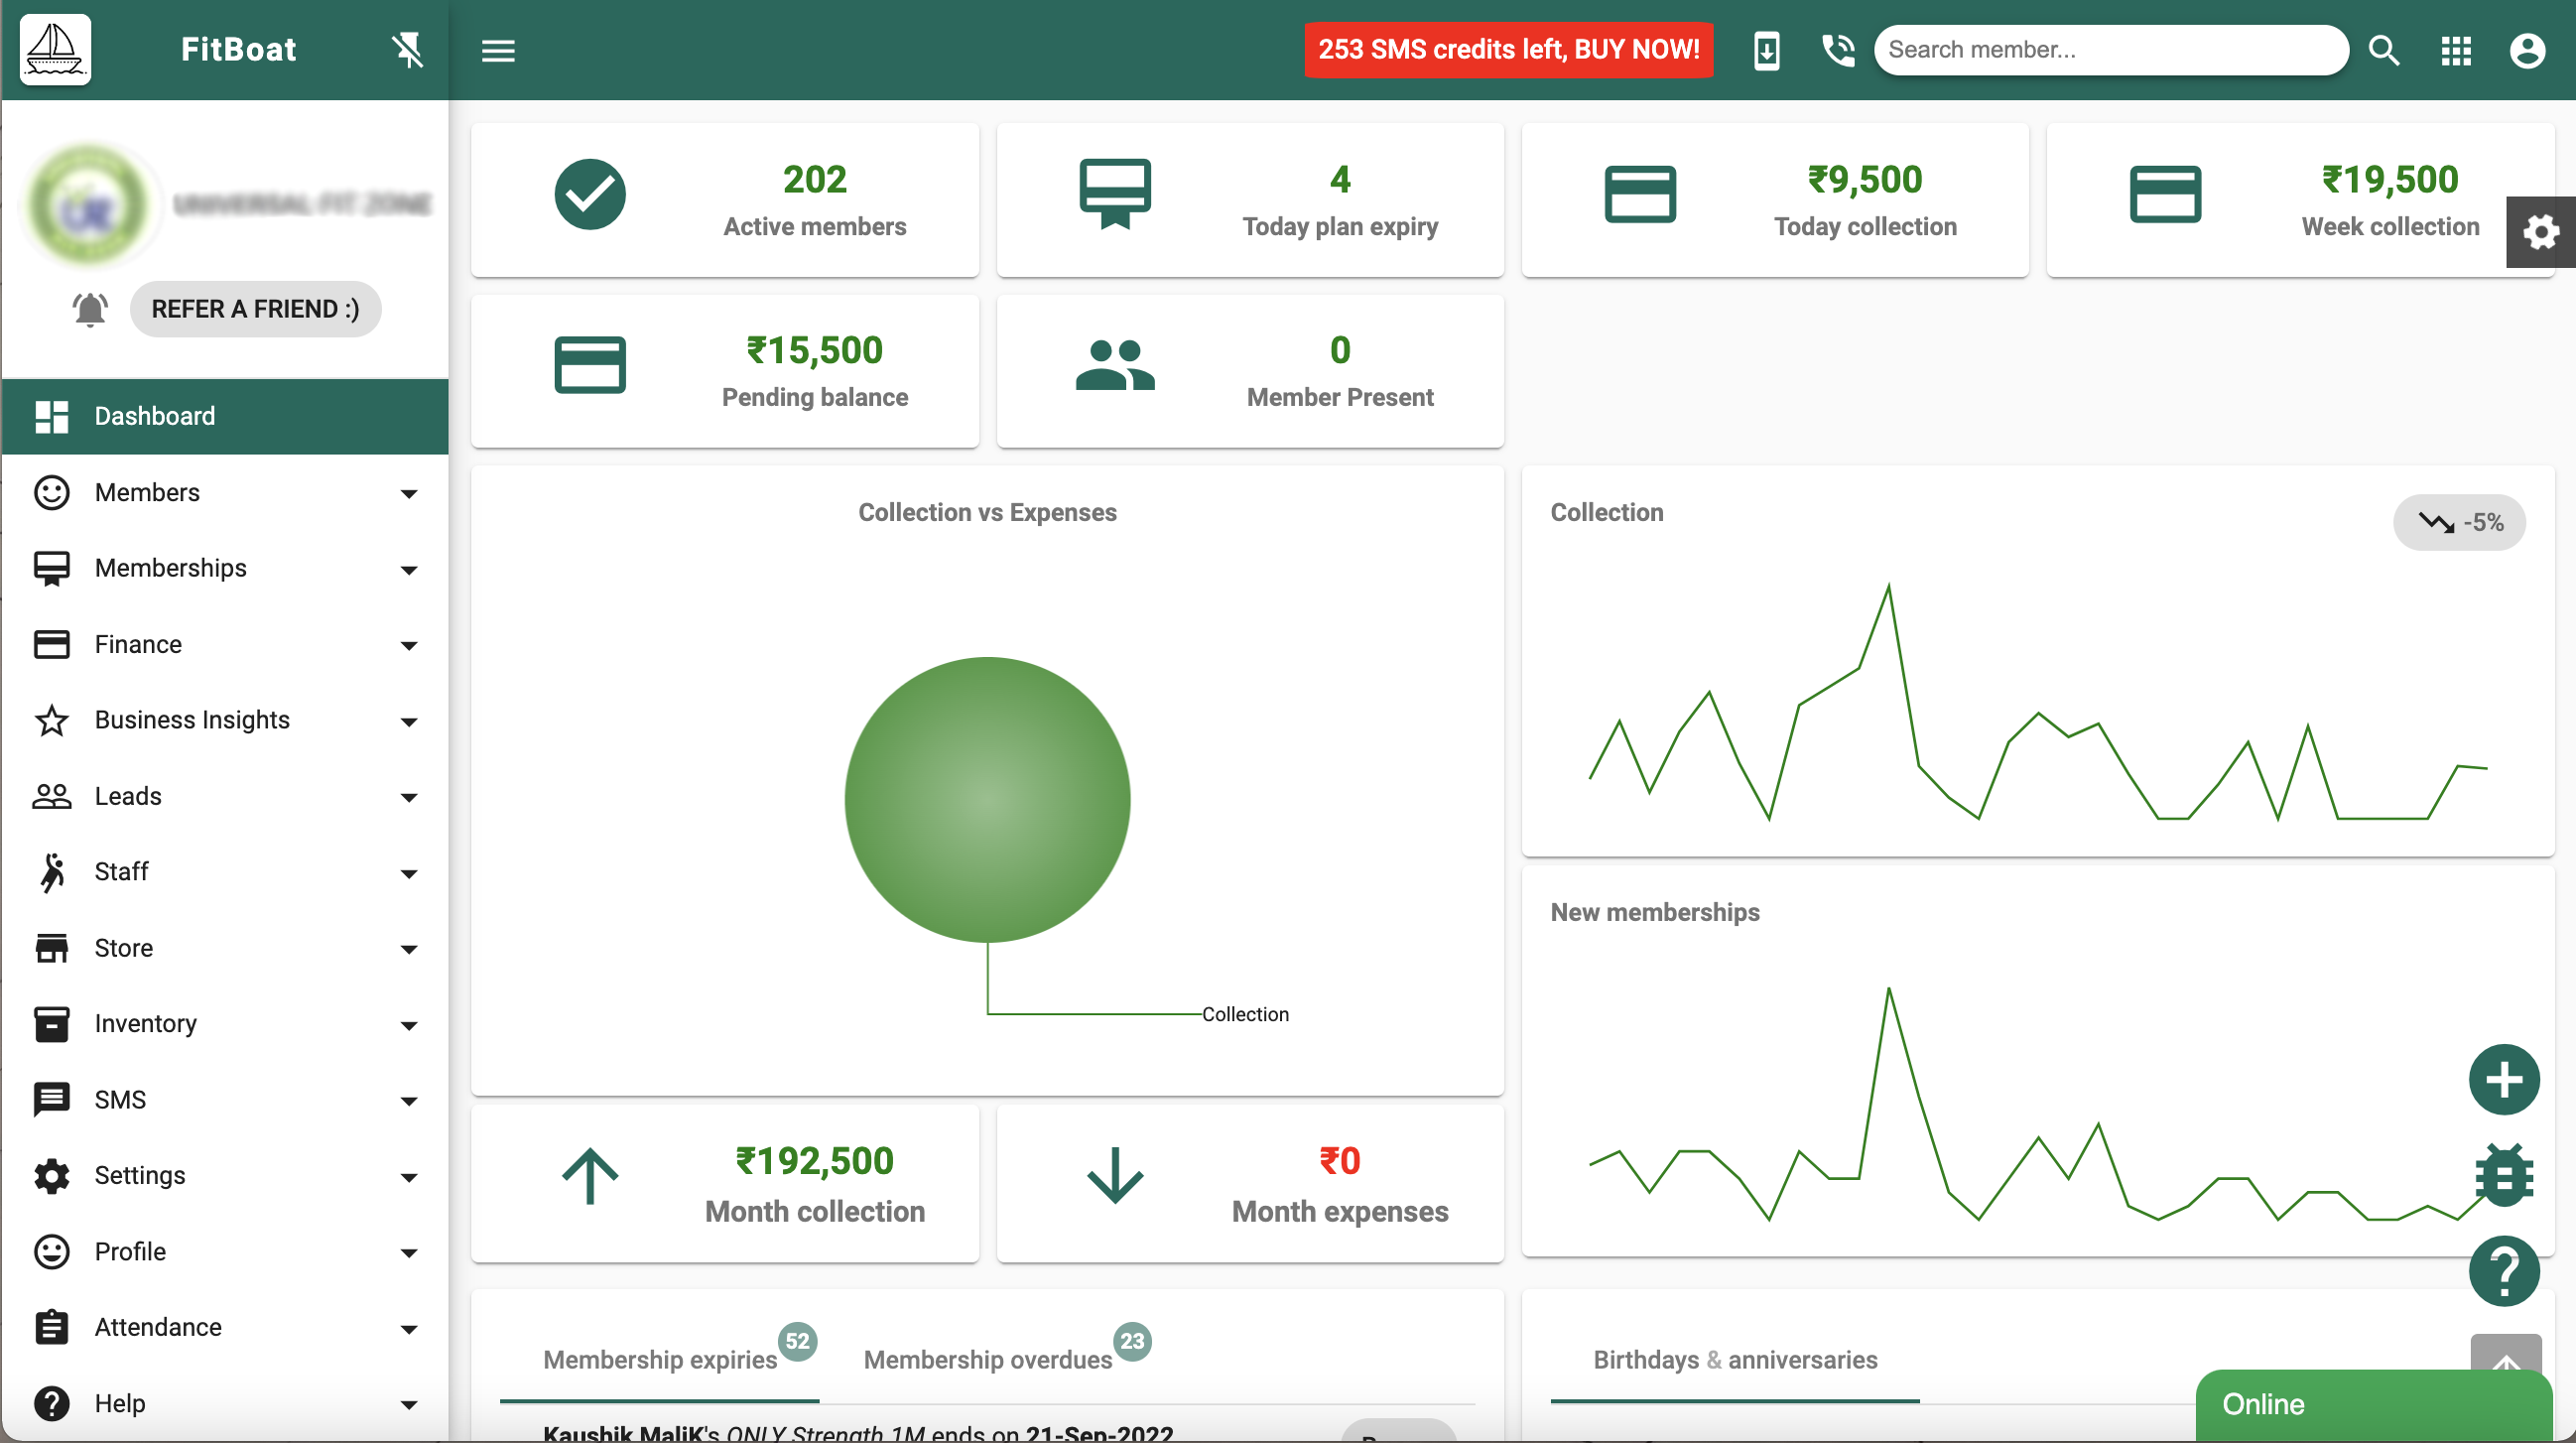
Task: Click the phone call icon in header
Action: 1838,50
